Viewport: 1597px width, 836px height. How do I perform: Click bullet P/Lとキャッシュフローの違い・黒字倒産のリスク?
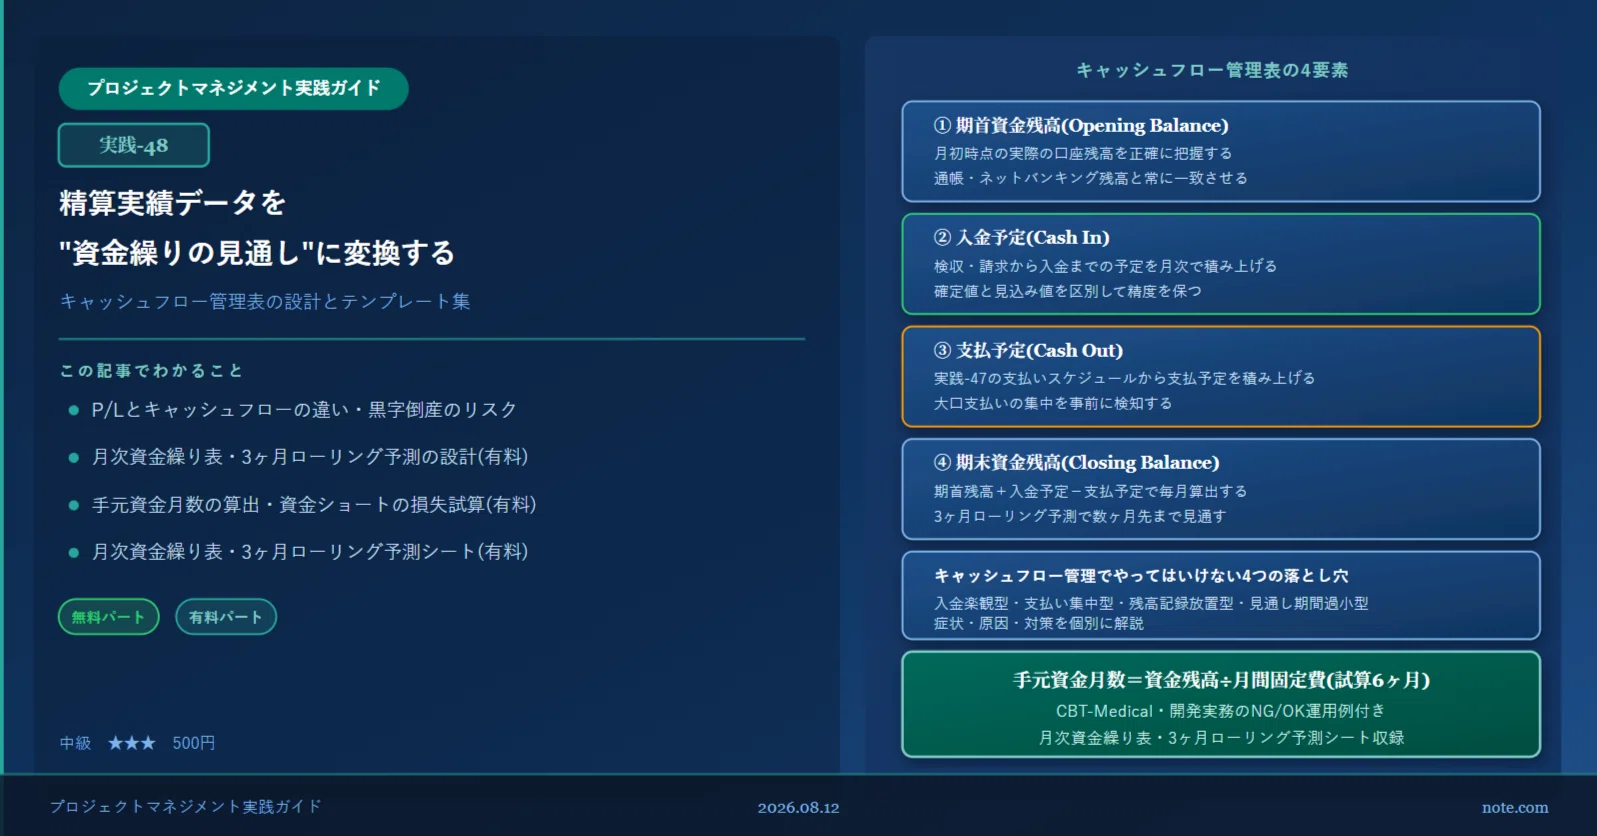(304, 410)
